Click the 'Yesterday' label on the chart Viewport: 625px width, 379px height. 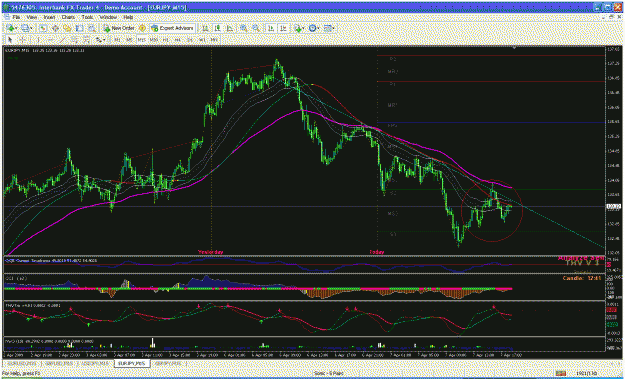coord(210,252)
